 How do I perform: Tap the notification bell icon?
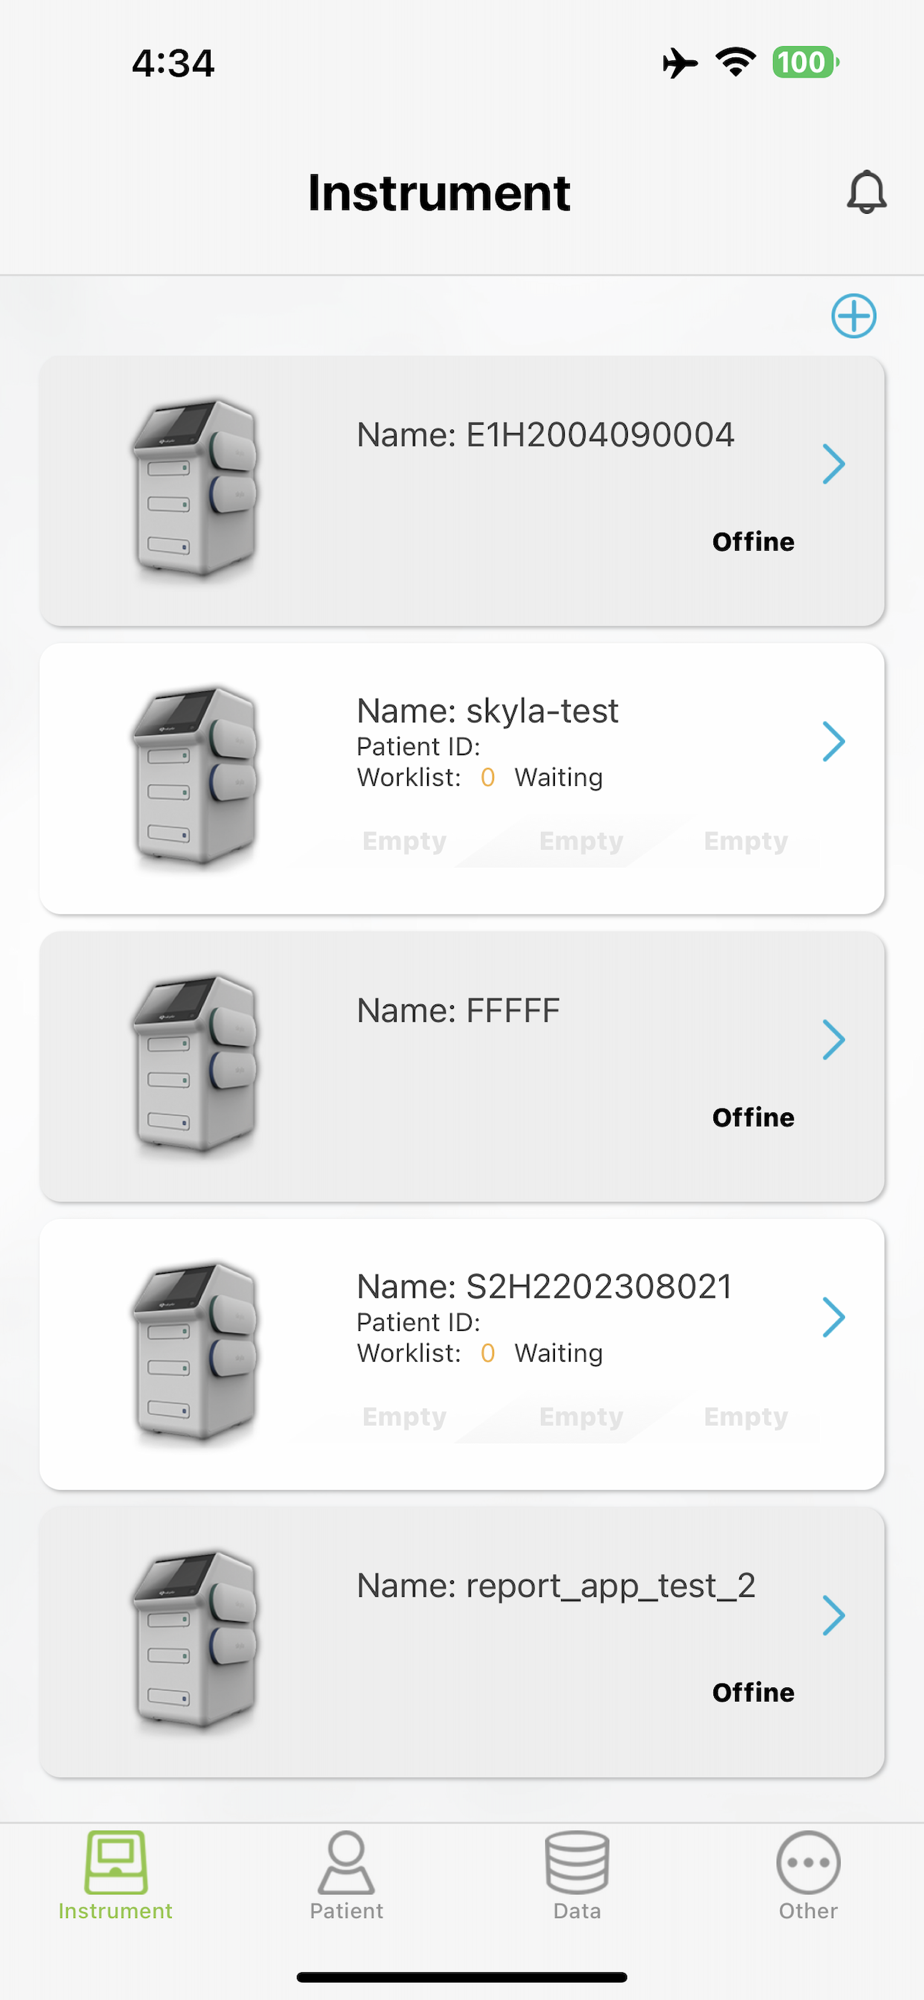click(x=866, y=192)
